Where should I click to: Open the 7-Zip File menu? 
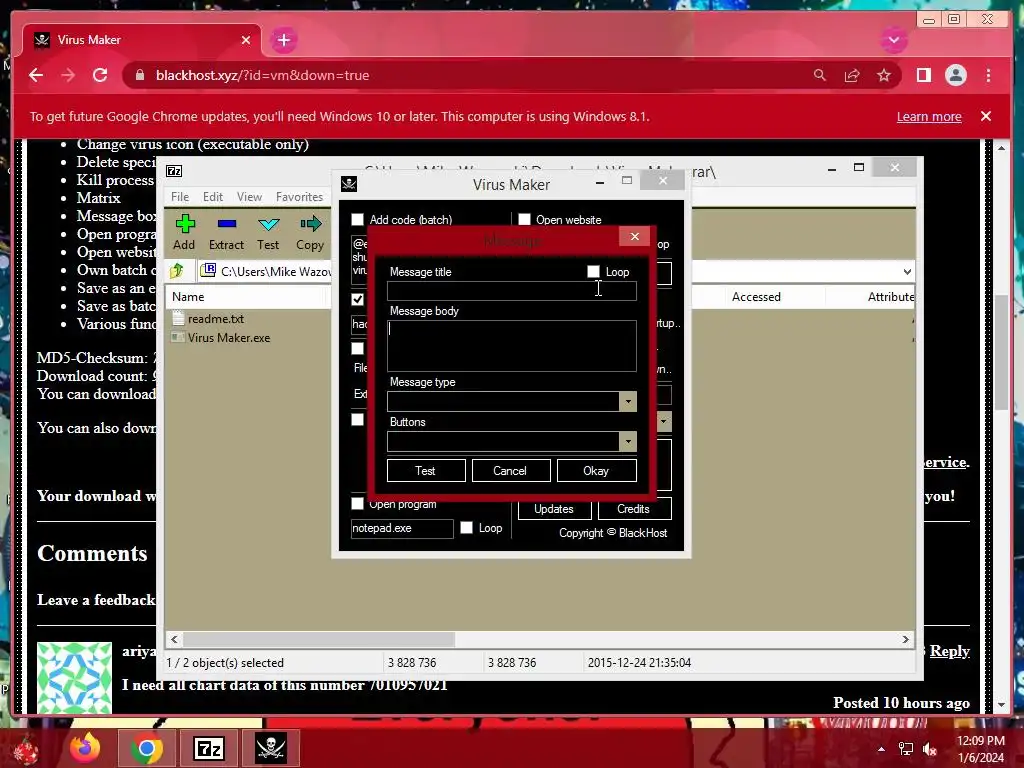[180, 197]
